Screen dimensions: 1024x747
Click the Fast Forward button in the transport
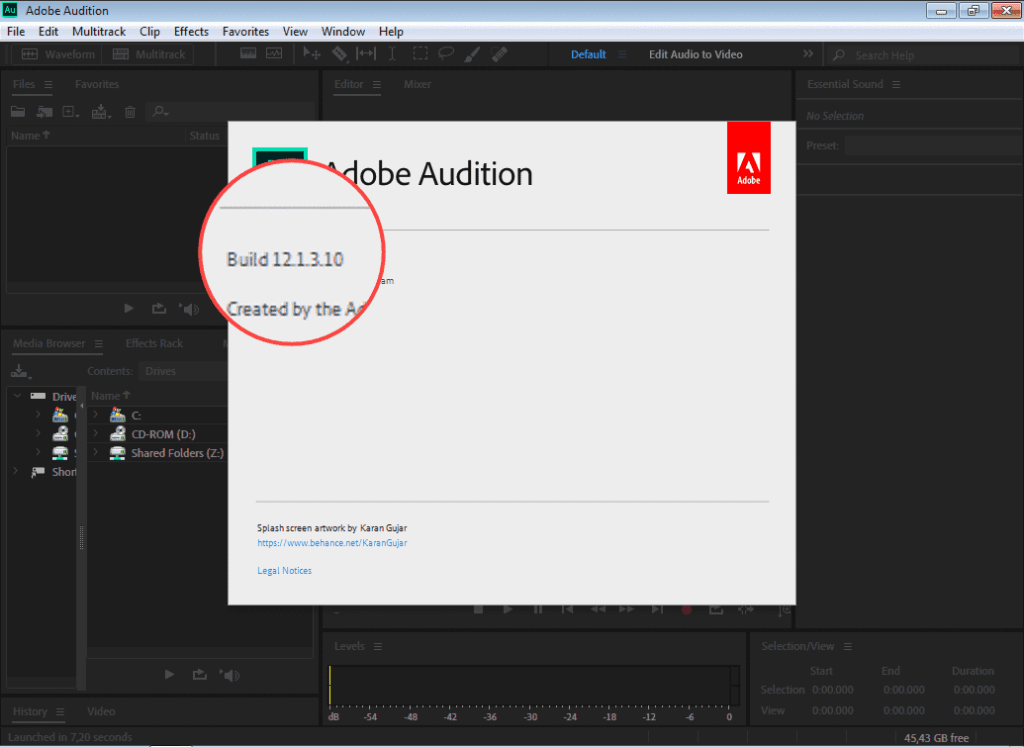click(x=627, y=610)
